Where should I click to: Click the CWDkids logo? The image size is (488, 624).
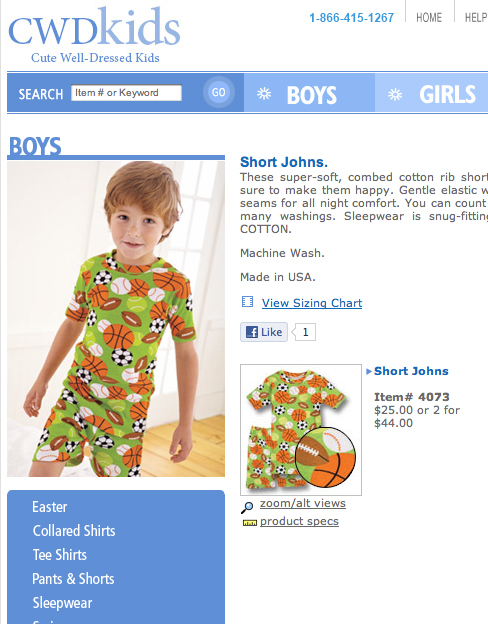pos(94,35)
